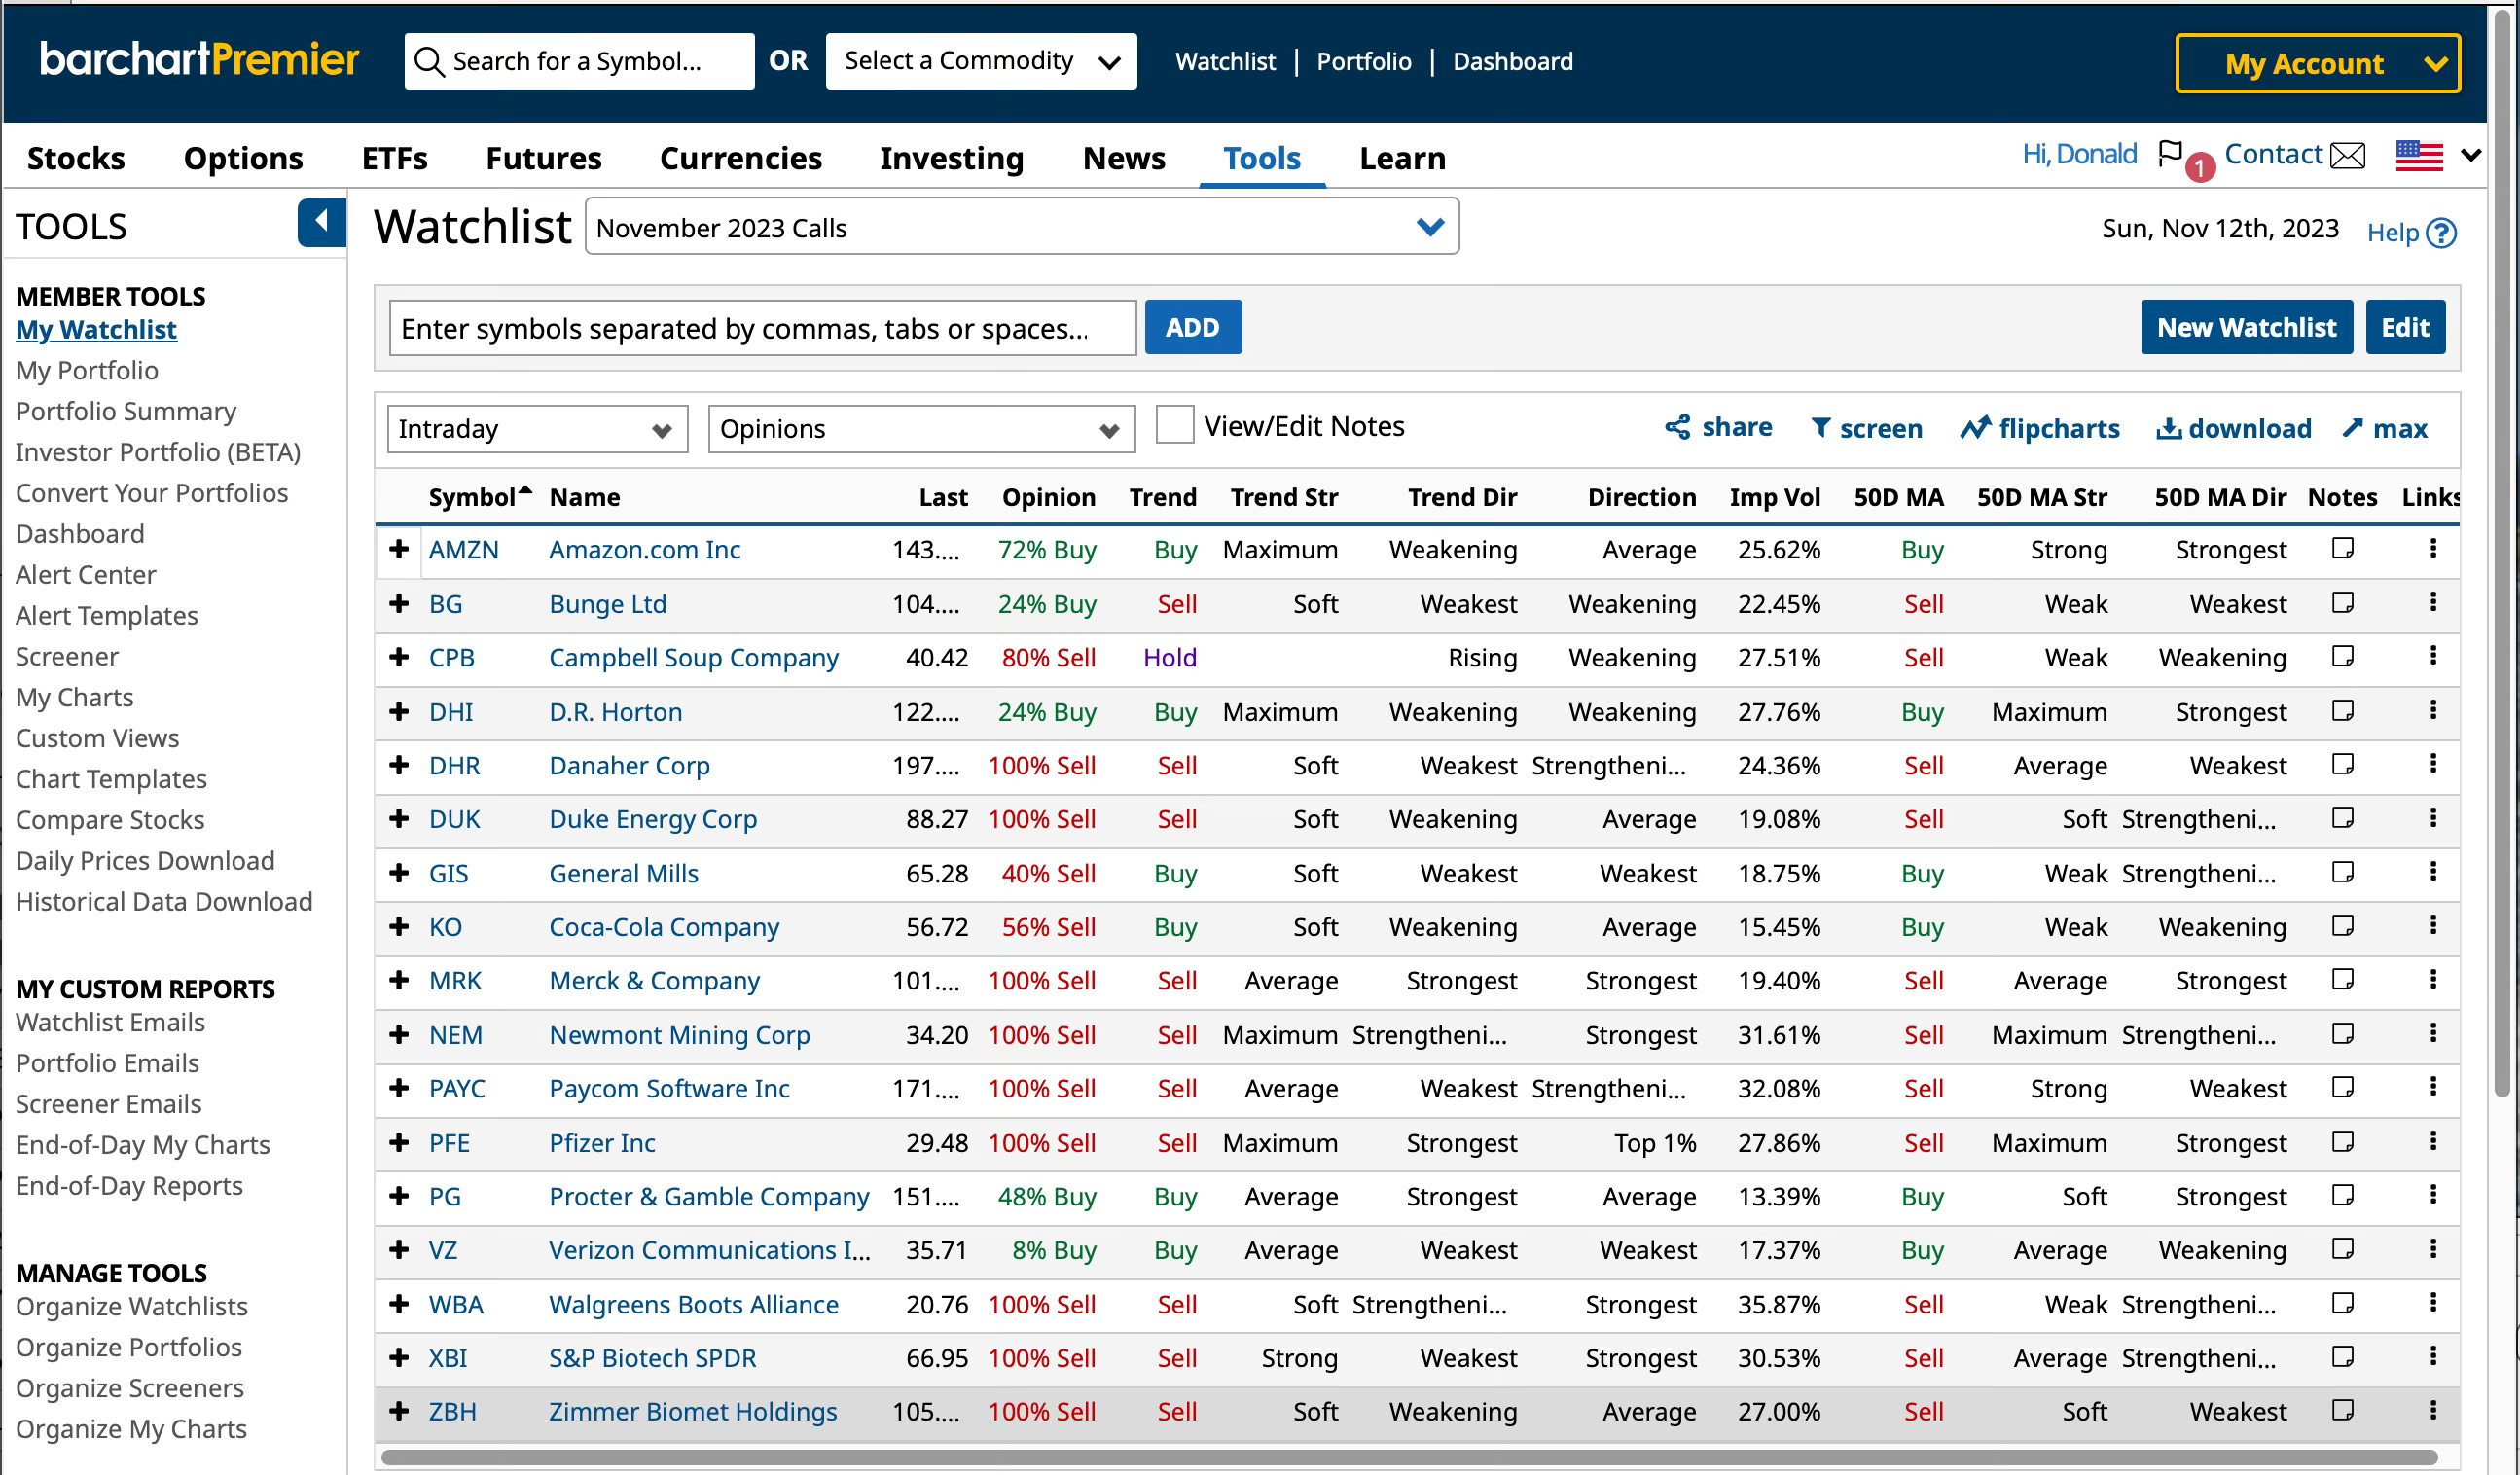Open notes icon for AMZN row
The height and width of the screenshot is (1475, 2520).
point(2342,548)
